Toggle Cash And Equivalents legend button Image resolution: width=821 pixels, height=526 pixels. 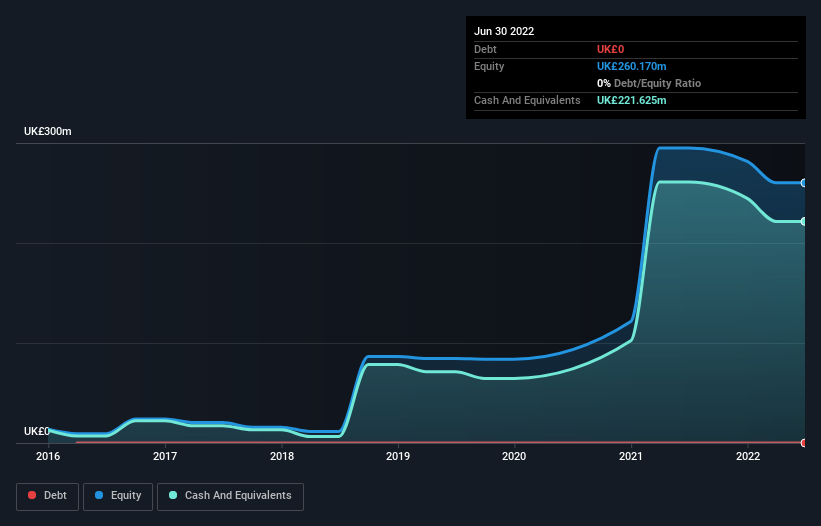click(230, 496)
